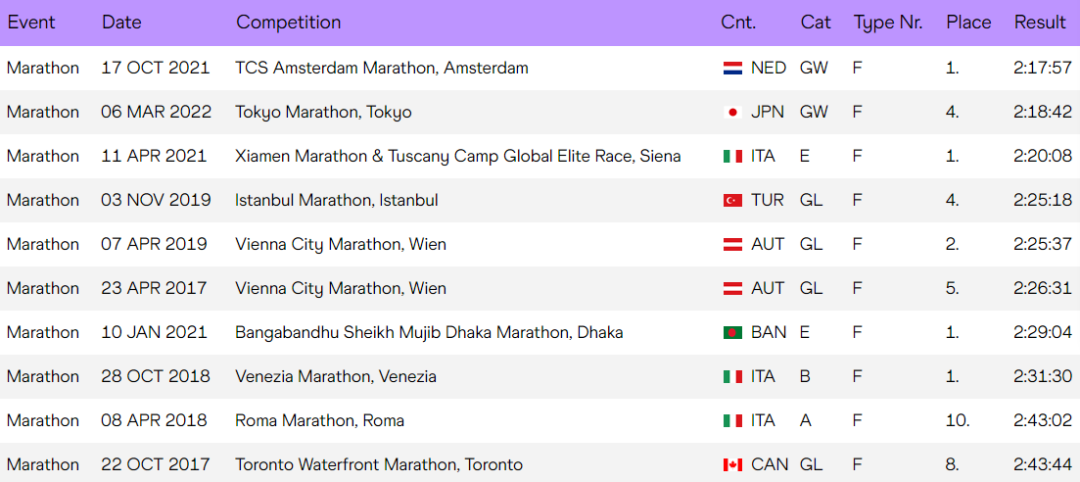Sort by the Date column header
Image resolution: width=1080 pixels, height=482 pixels.
pyautogui.click(x=121, y=22)
